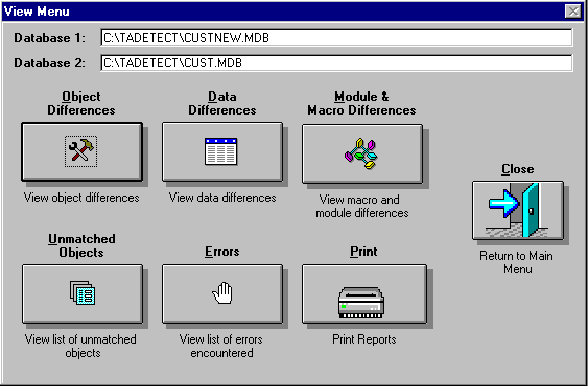Open Object Differences via the hammer and wrench icon

coord(82,152)
